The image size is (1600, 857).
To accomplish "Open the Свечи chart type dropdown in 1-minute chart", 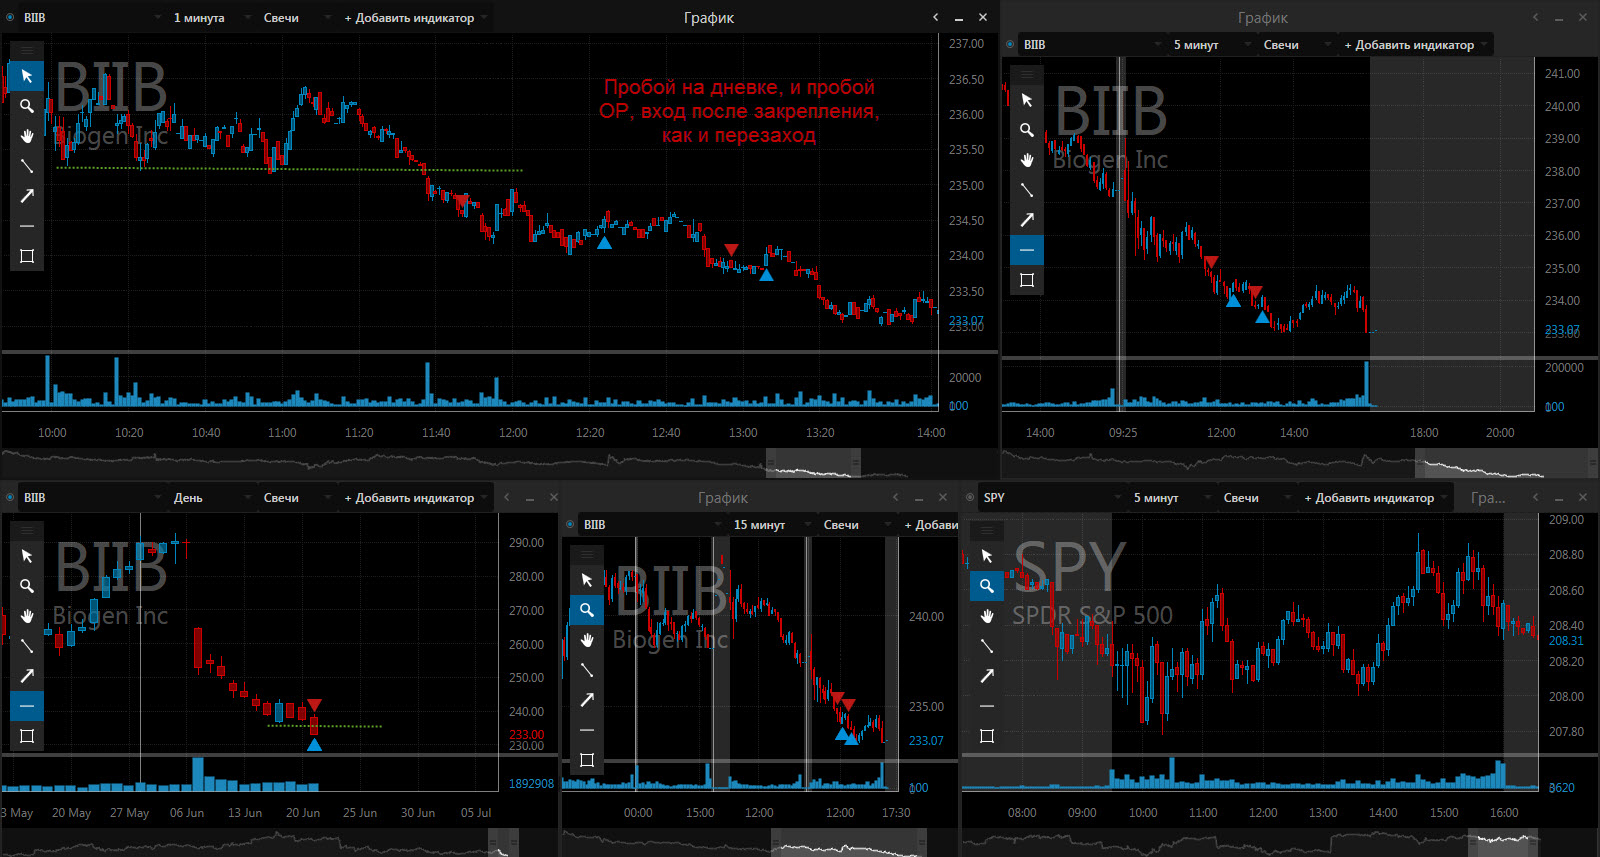I will [295, 17].
